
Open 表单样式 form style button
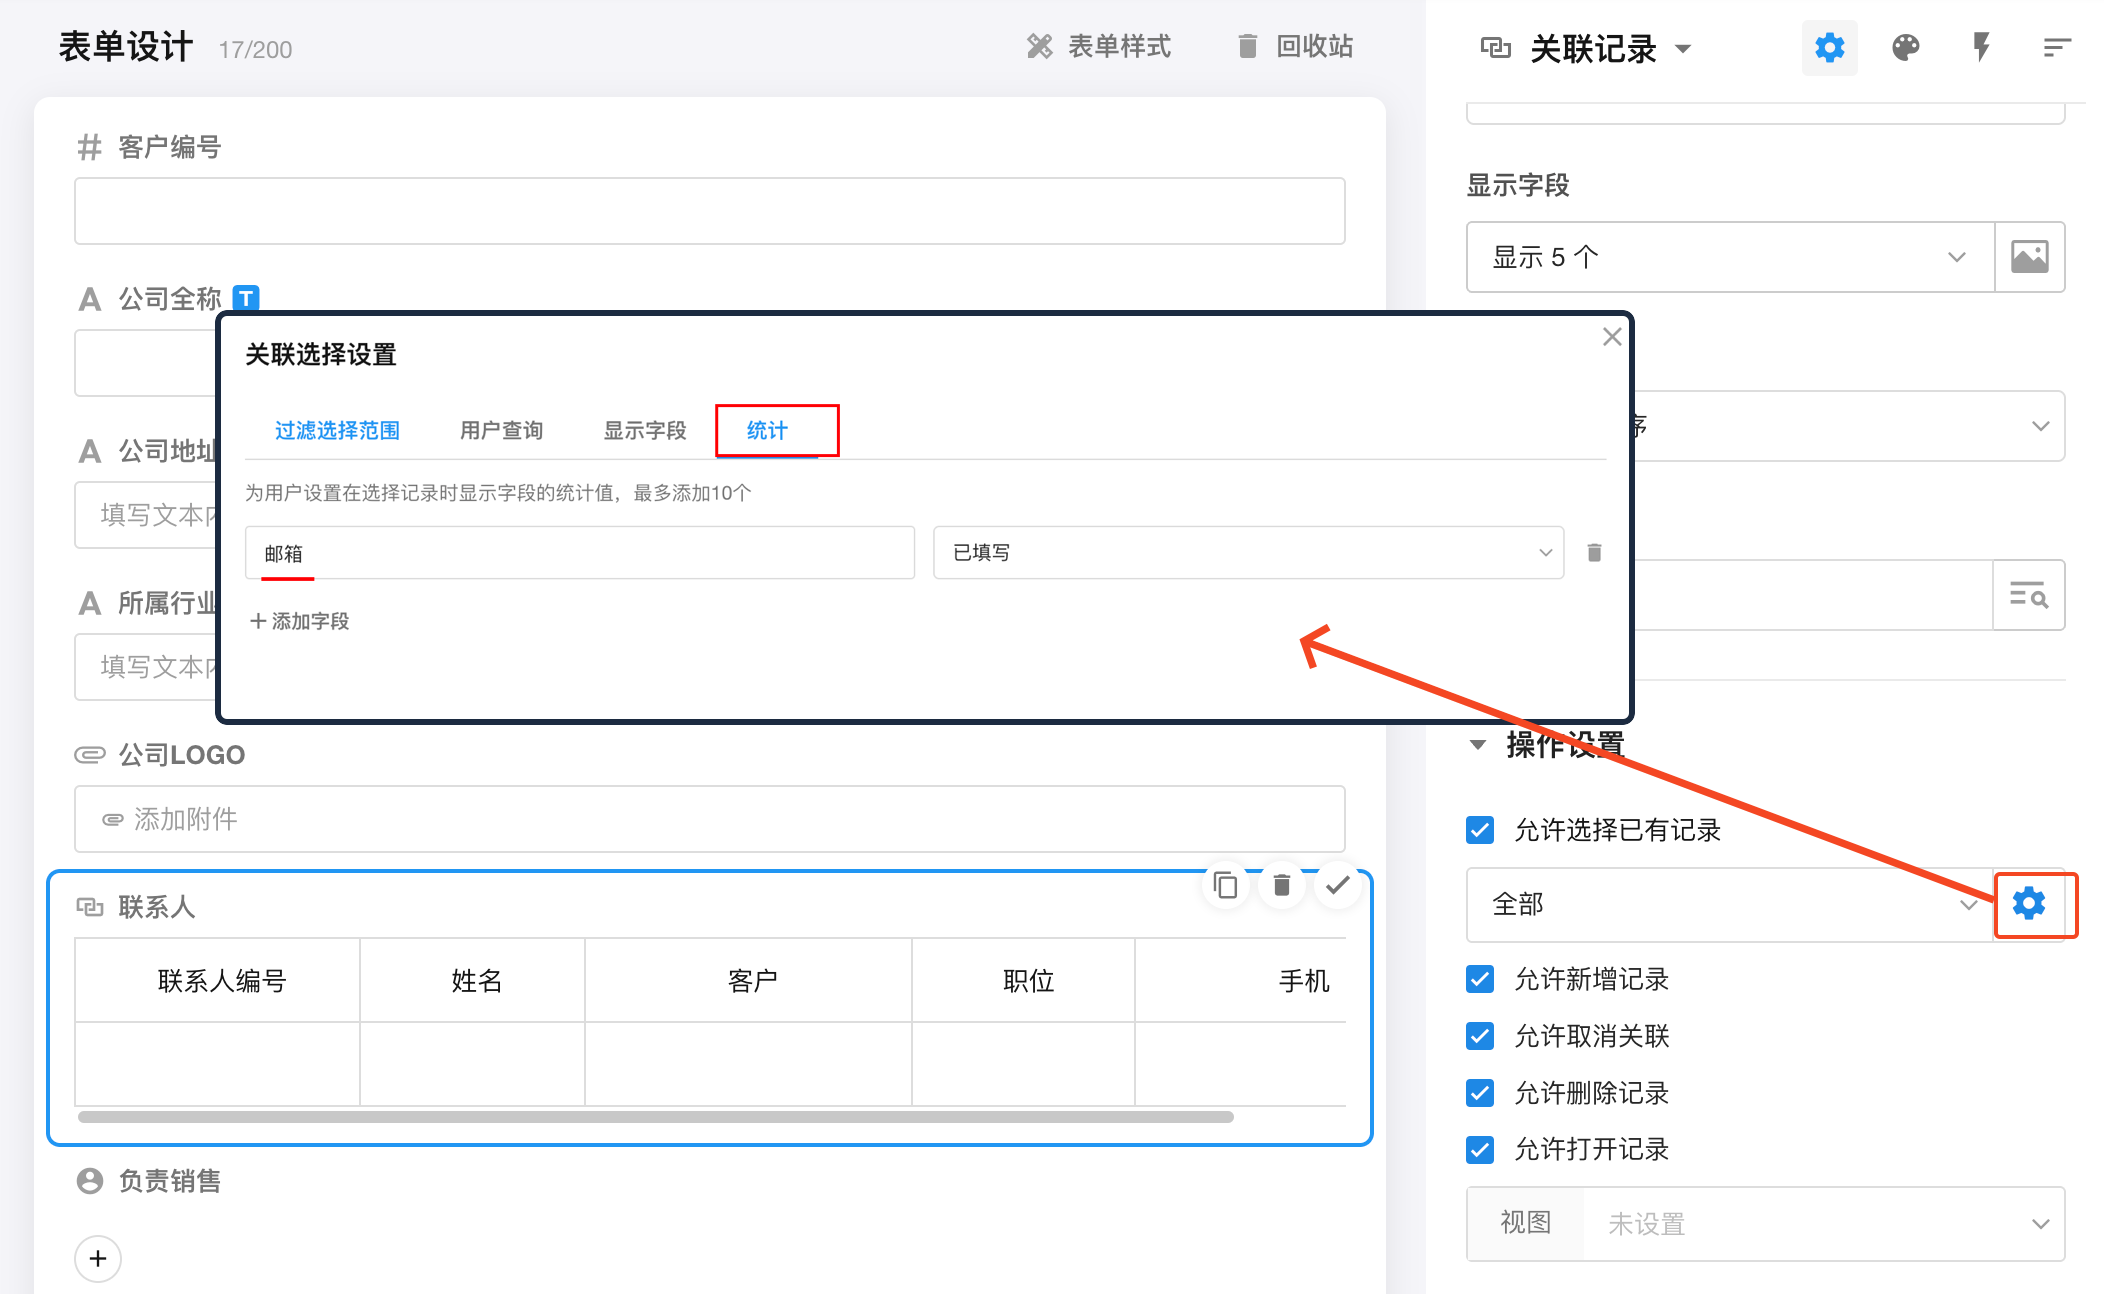point(1098,47)
